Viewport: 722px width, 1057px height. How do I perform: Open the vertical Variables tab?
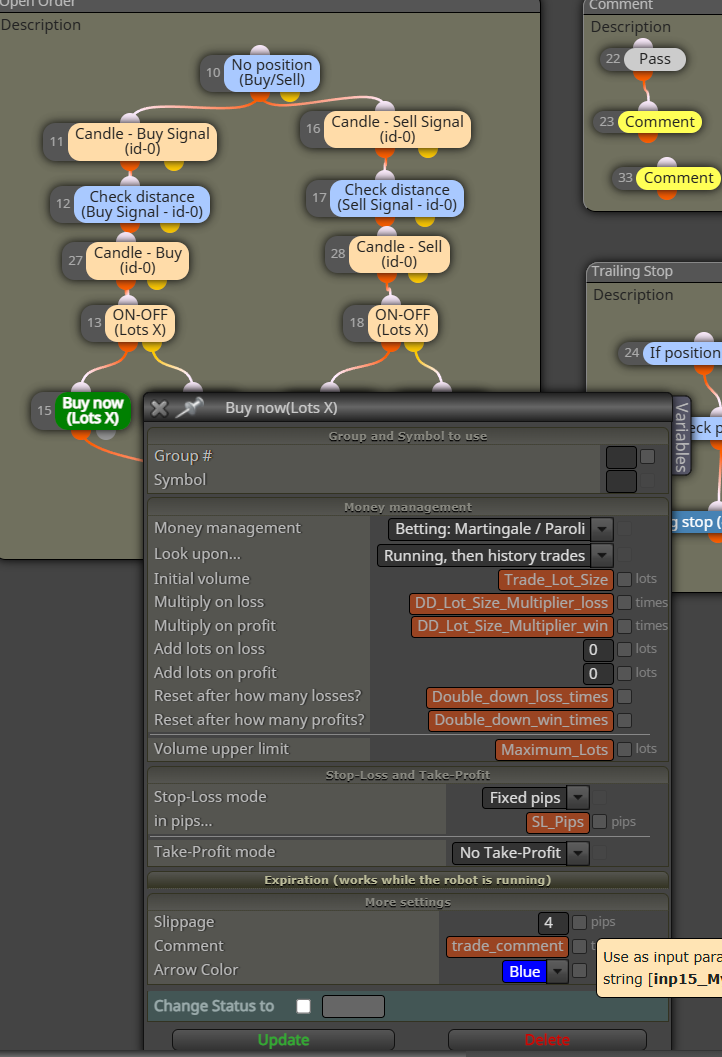[682, 436]
